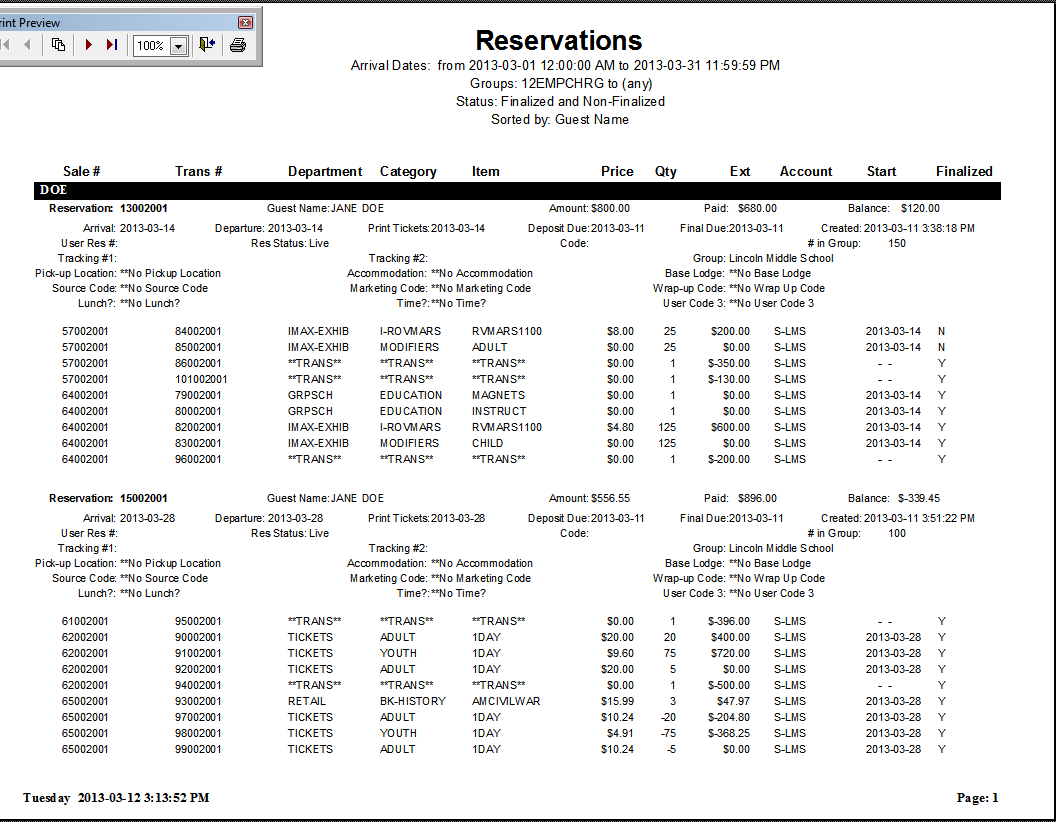This screenshot has height=822, width=1056.
Task: Print the Reservations report
Action: pyautogui.click(x=240, y=46)
